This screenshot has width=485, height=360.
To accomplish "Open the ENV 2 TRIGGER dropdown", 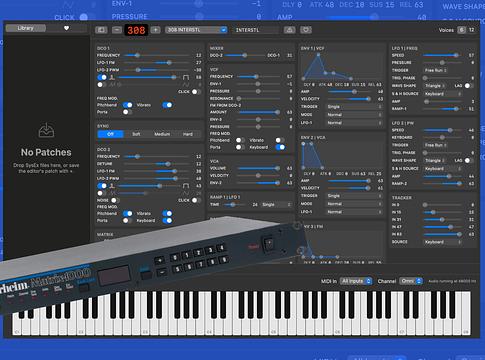I will coord(354,196).
